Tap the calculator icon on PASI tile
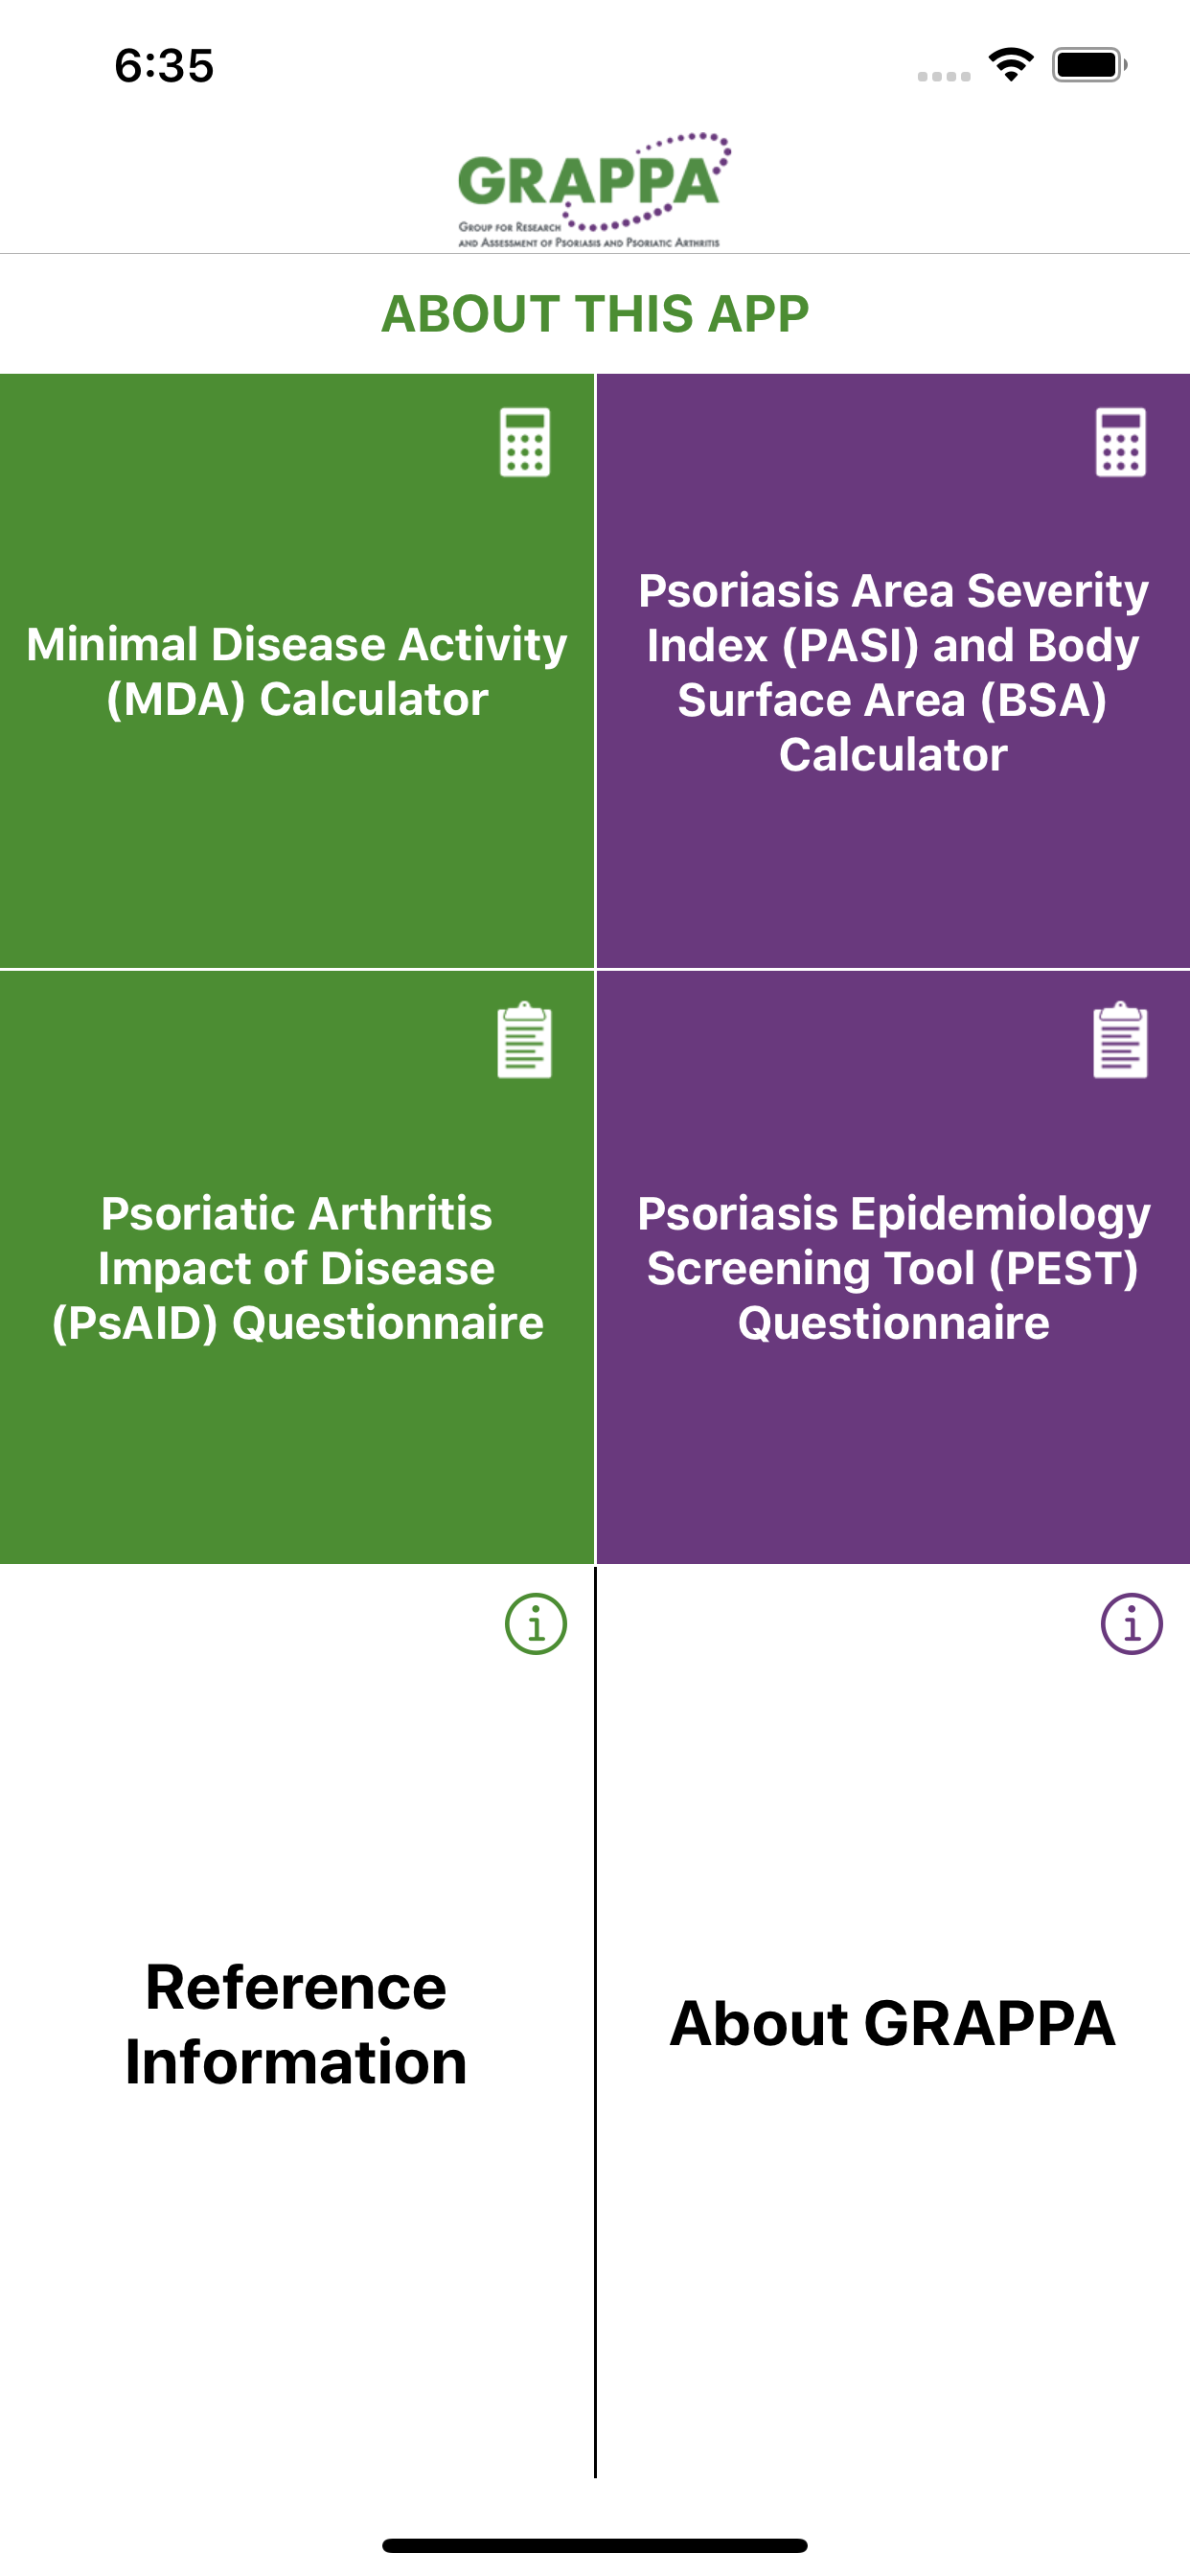 [1121, 442]
